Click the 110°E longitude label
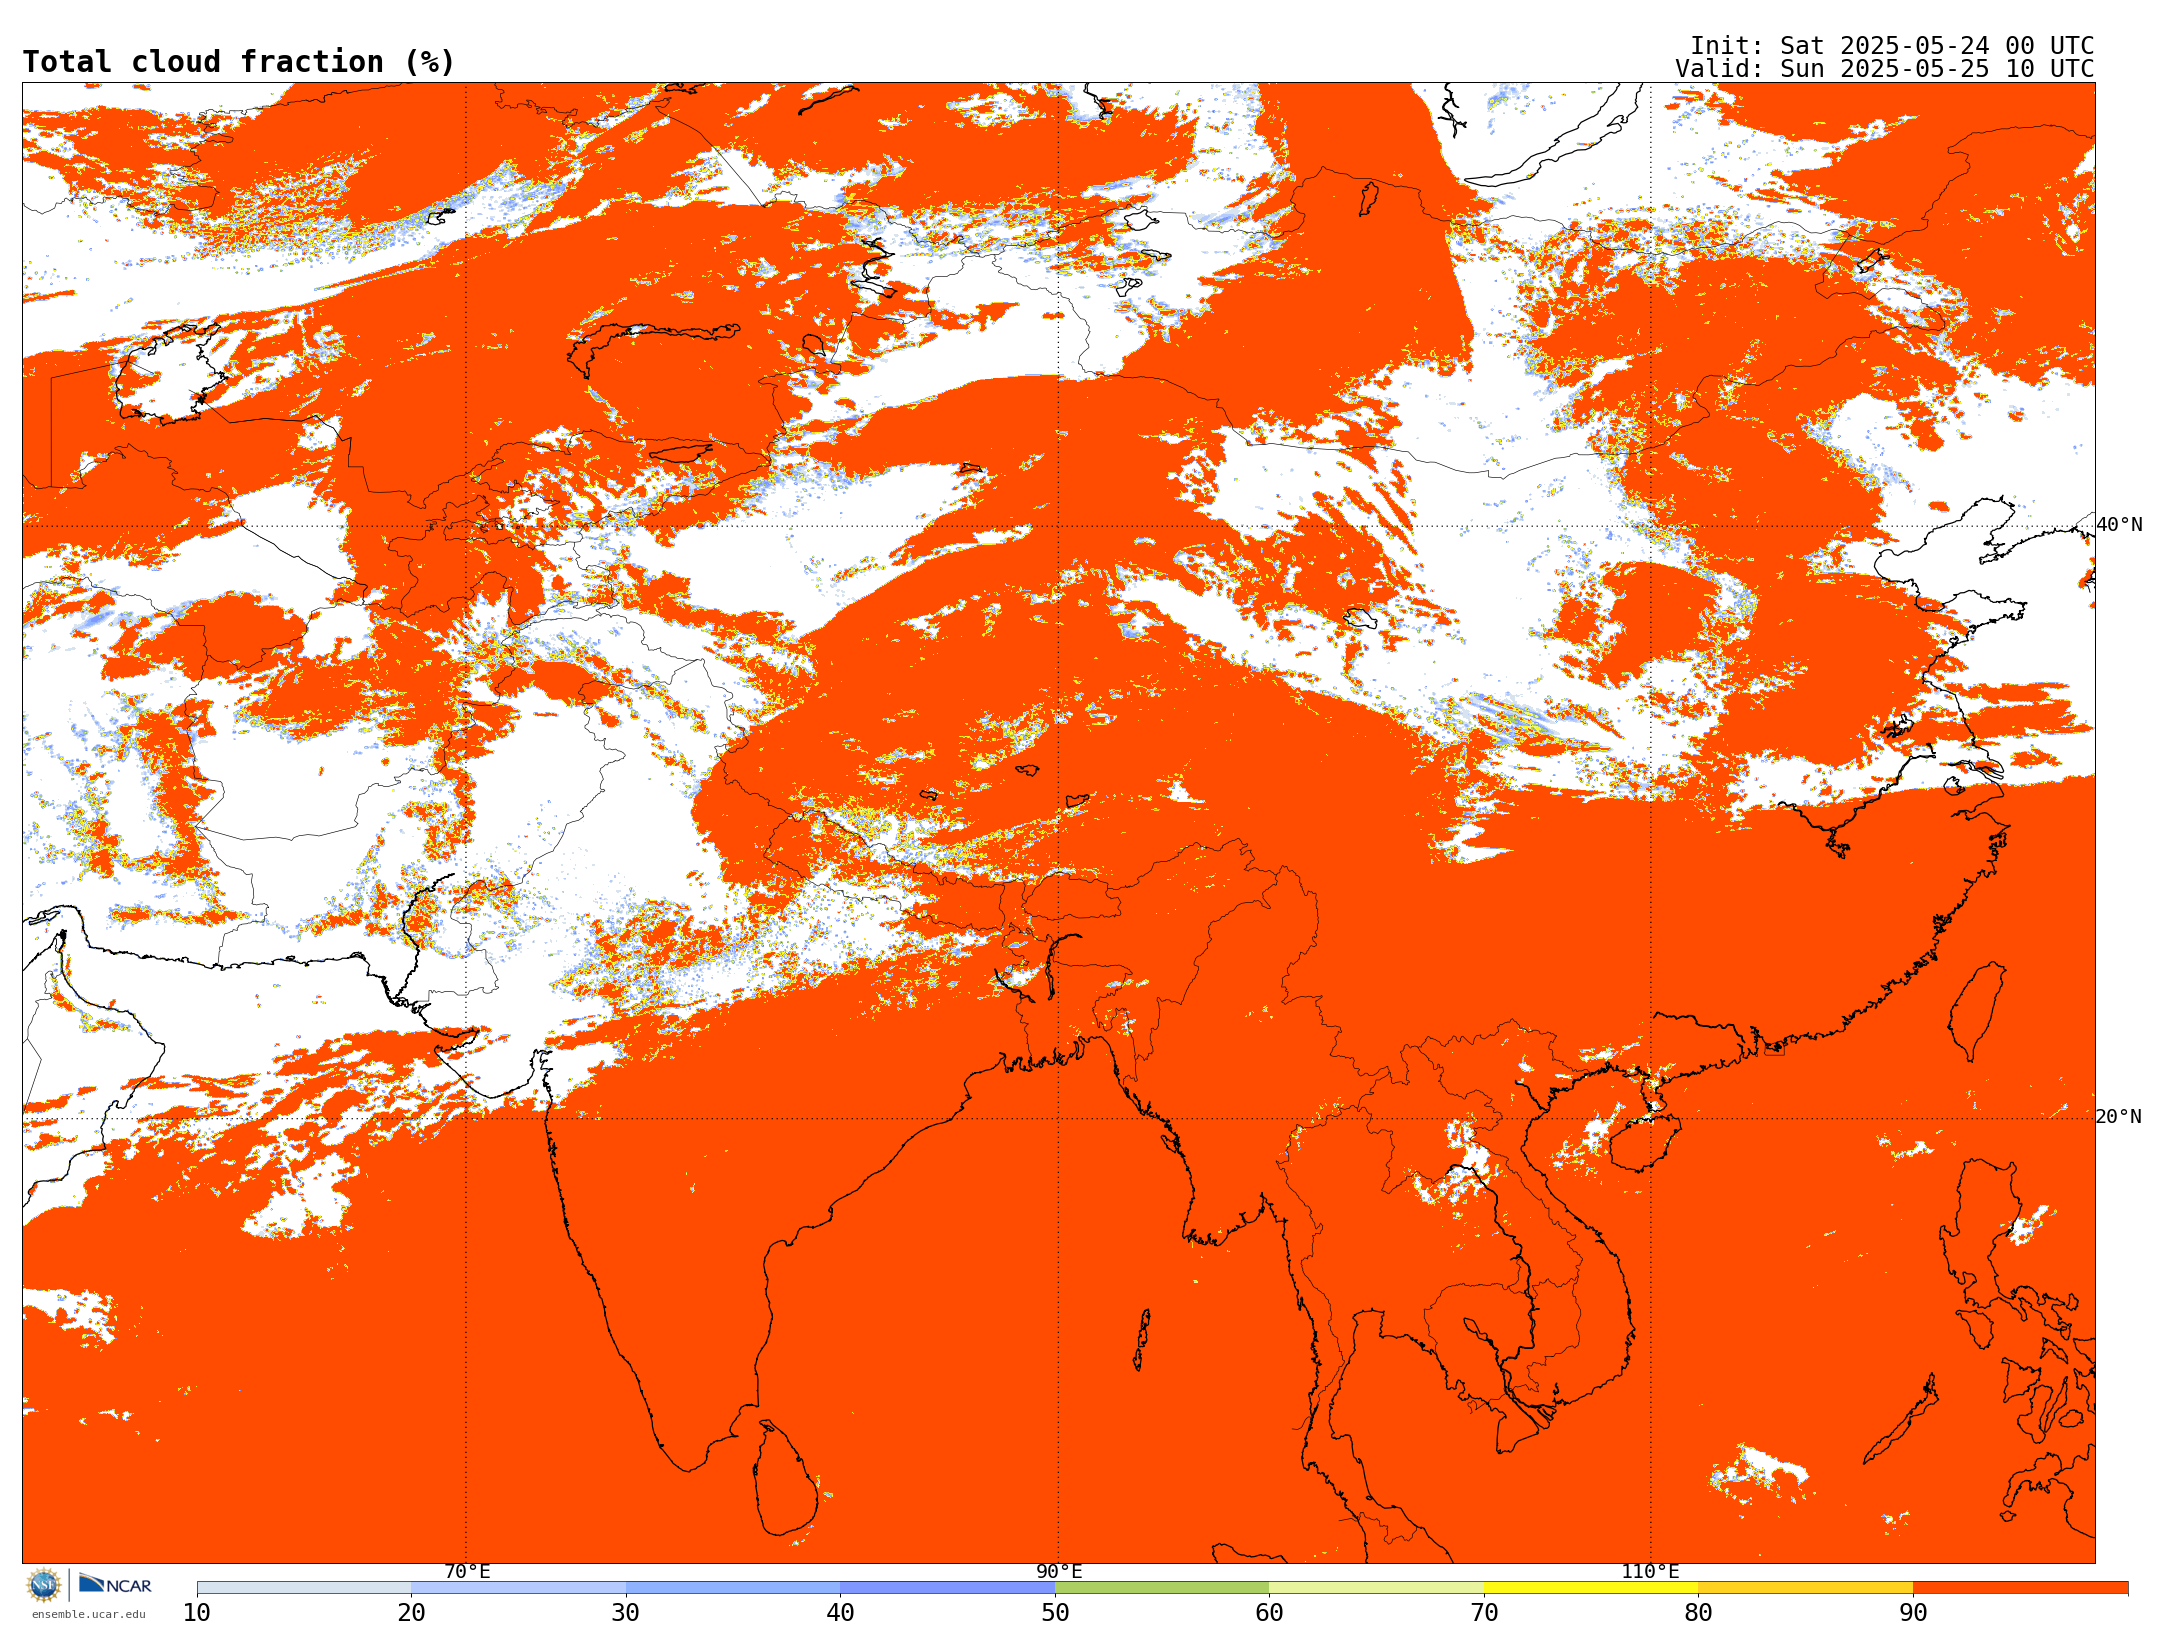The height and width of the screenshot is (1626, 2160). tap(1650, 1571)
